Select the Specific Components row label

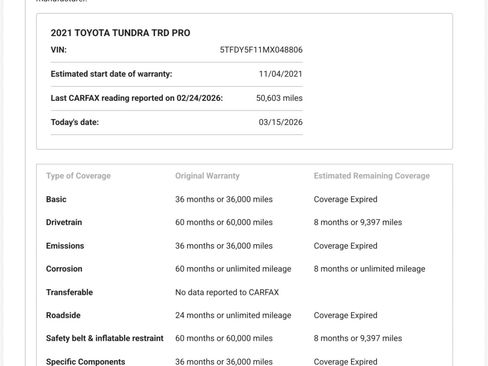(86, 361)
